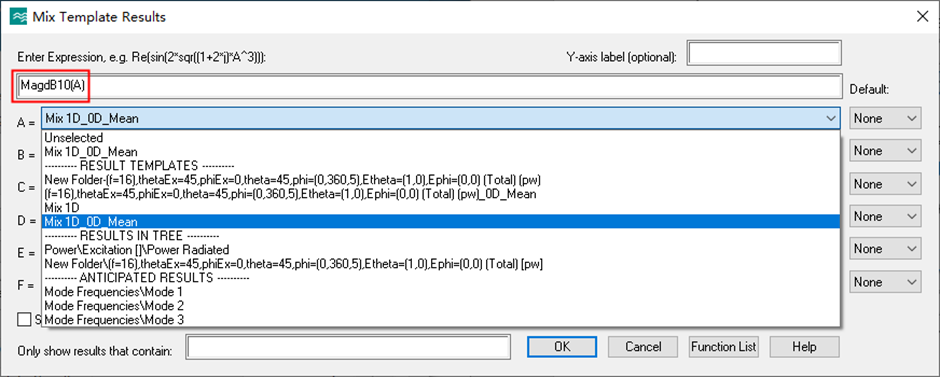Expand the Default dropdown for variable F

885,282
